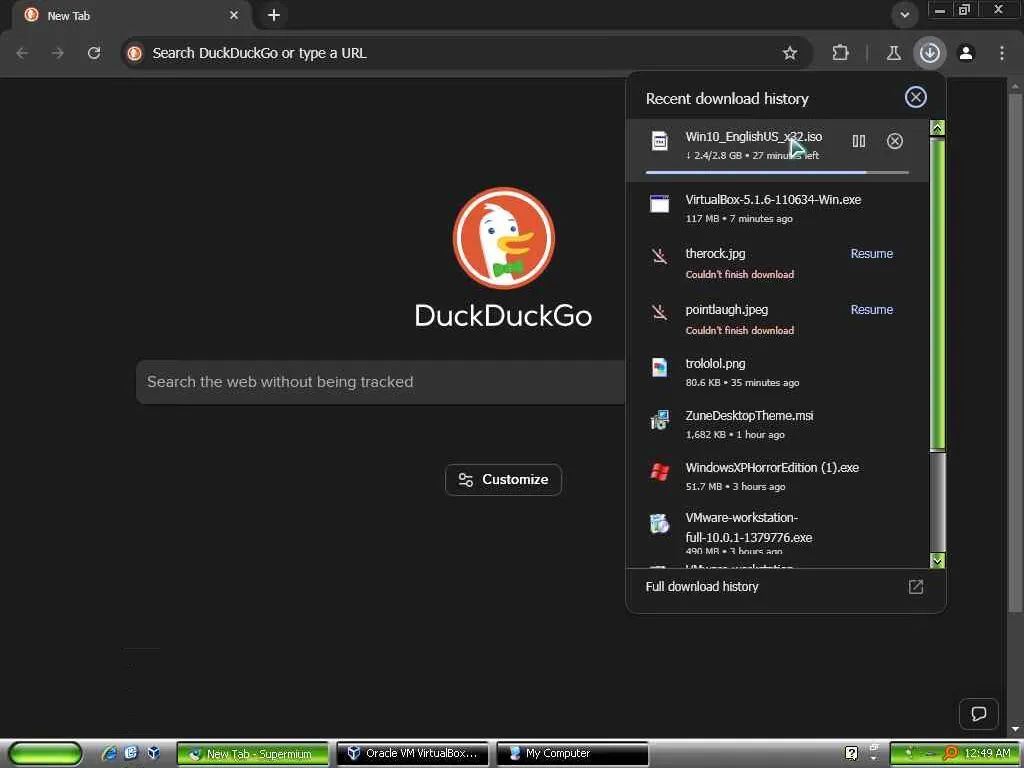Click the help tray icon with question mark

click(852, 753)
